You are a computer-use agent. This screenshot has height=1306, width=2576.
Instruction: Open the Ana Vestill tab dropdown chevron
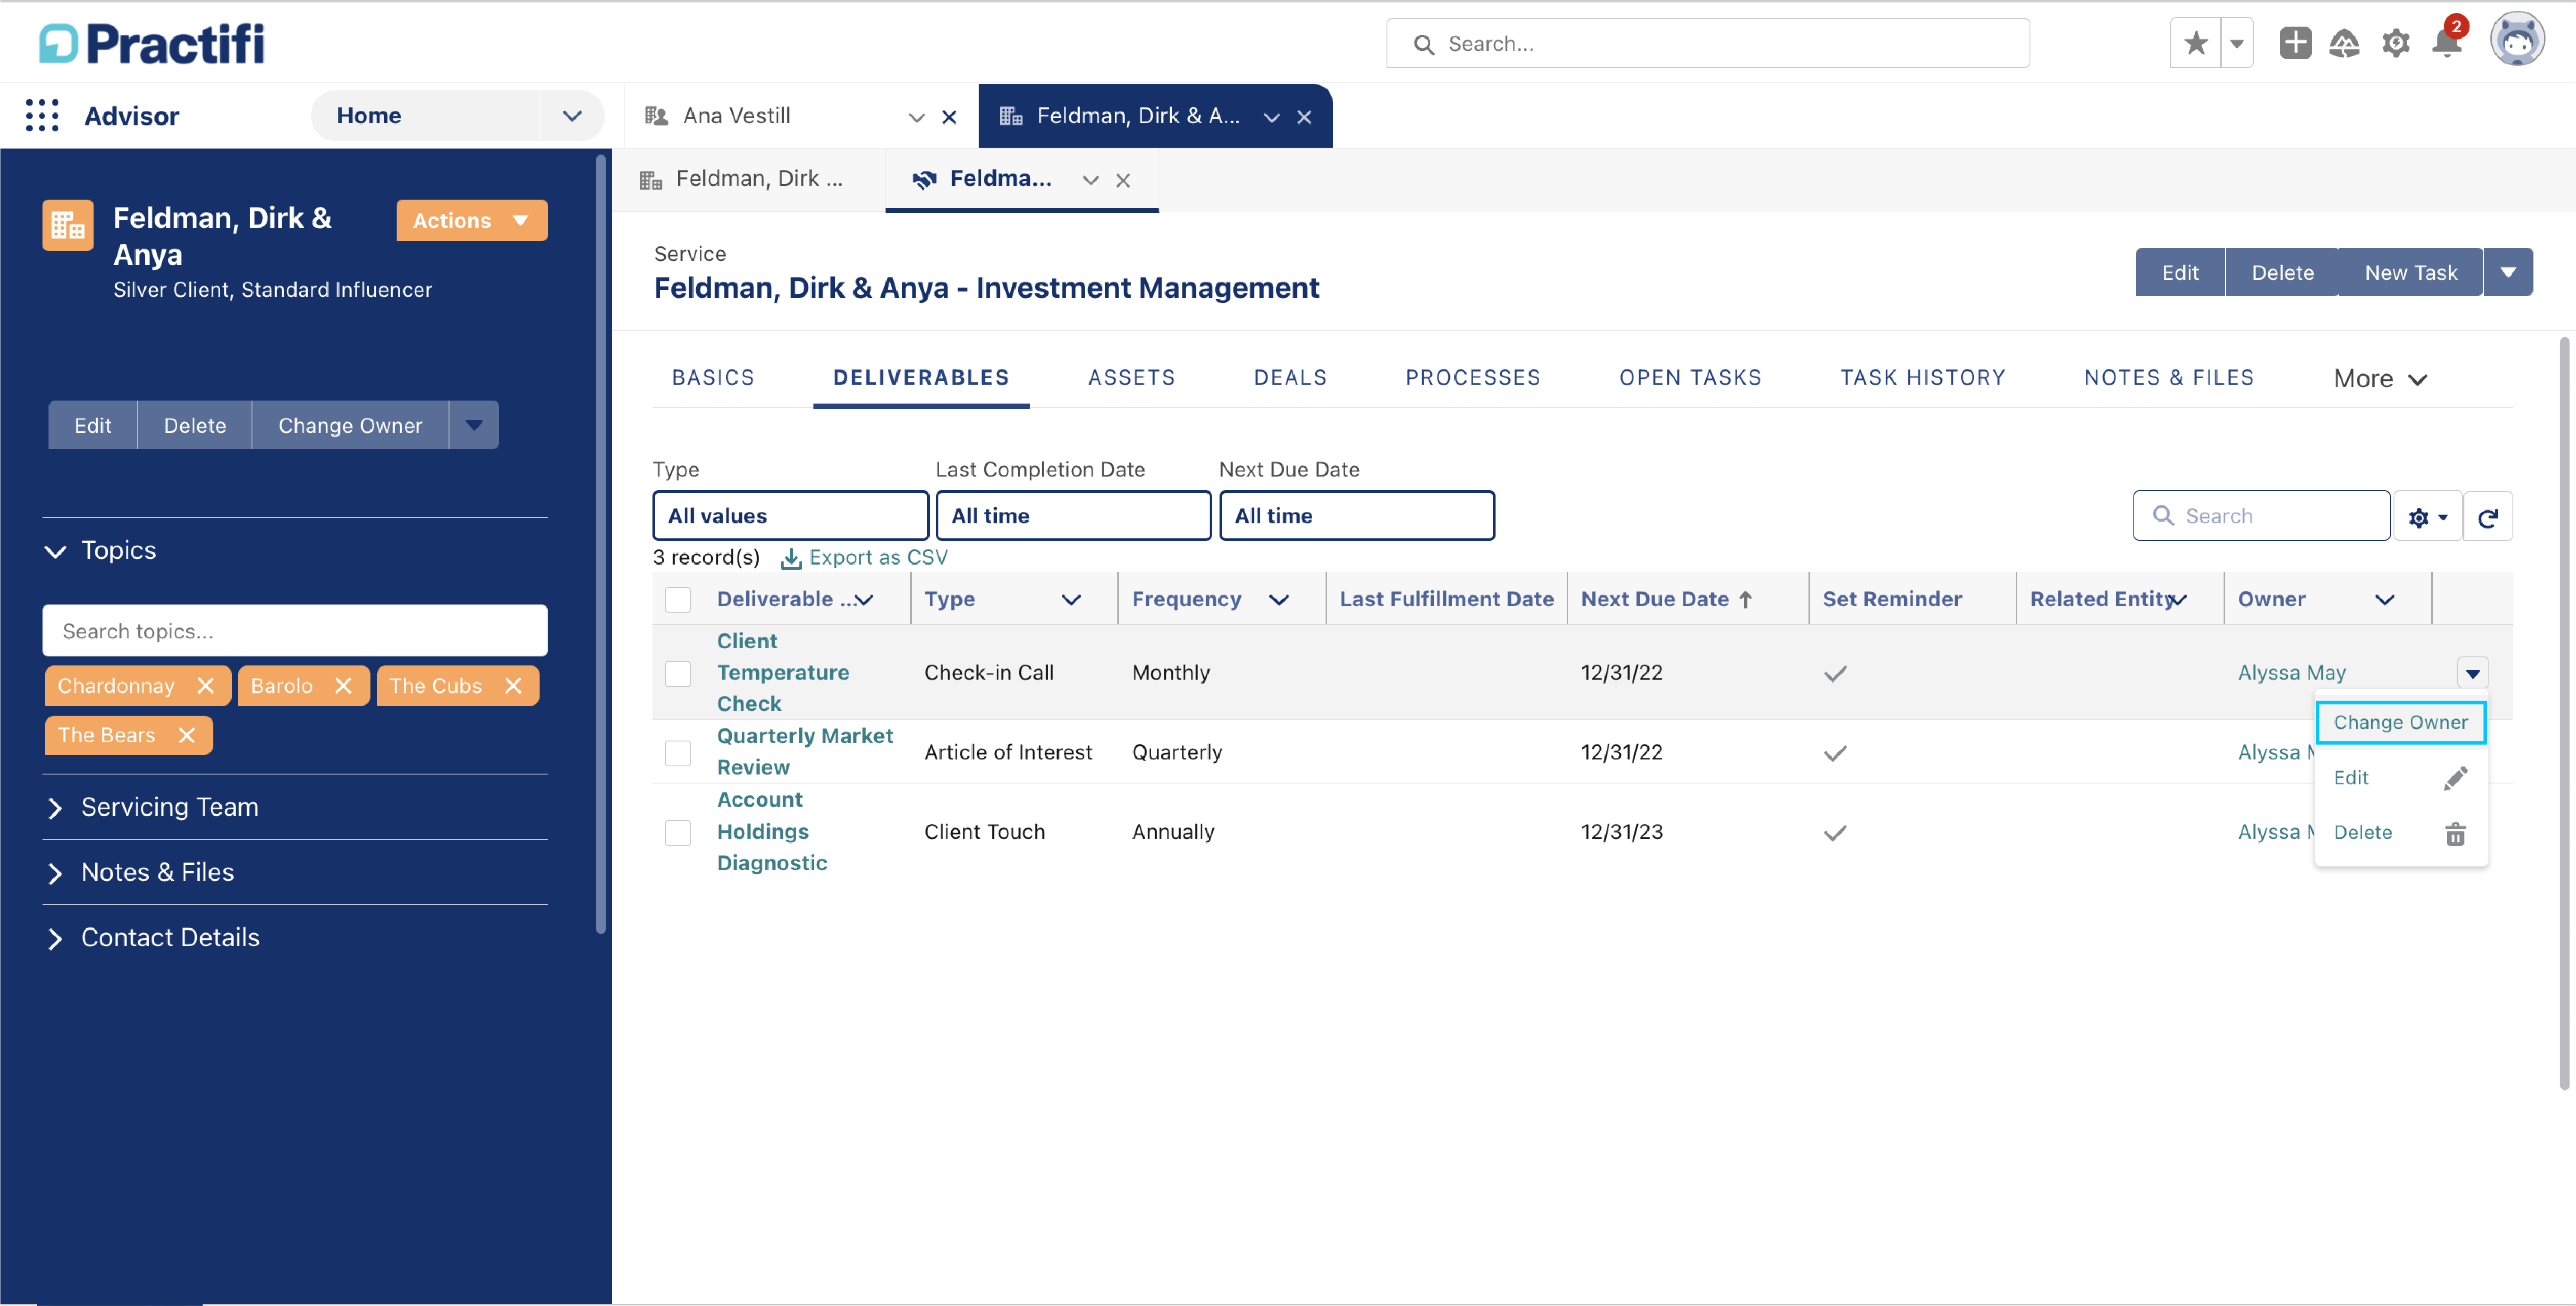tap(916, 117)
